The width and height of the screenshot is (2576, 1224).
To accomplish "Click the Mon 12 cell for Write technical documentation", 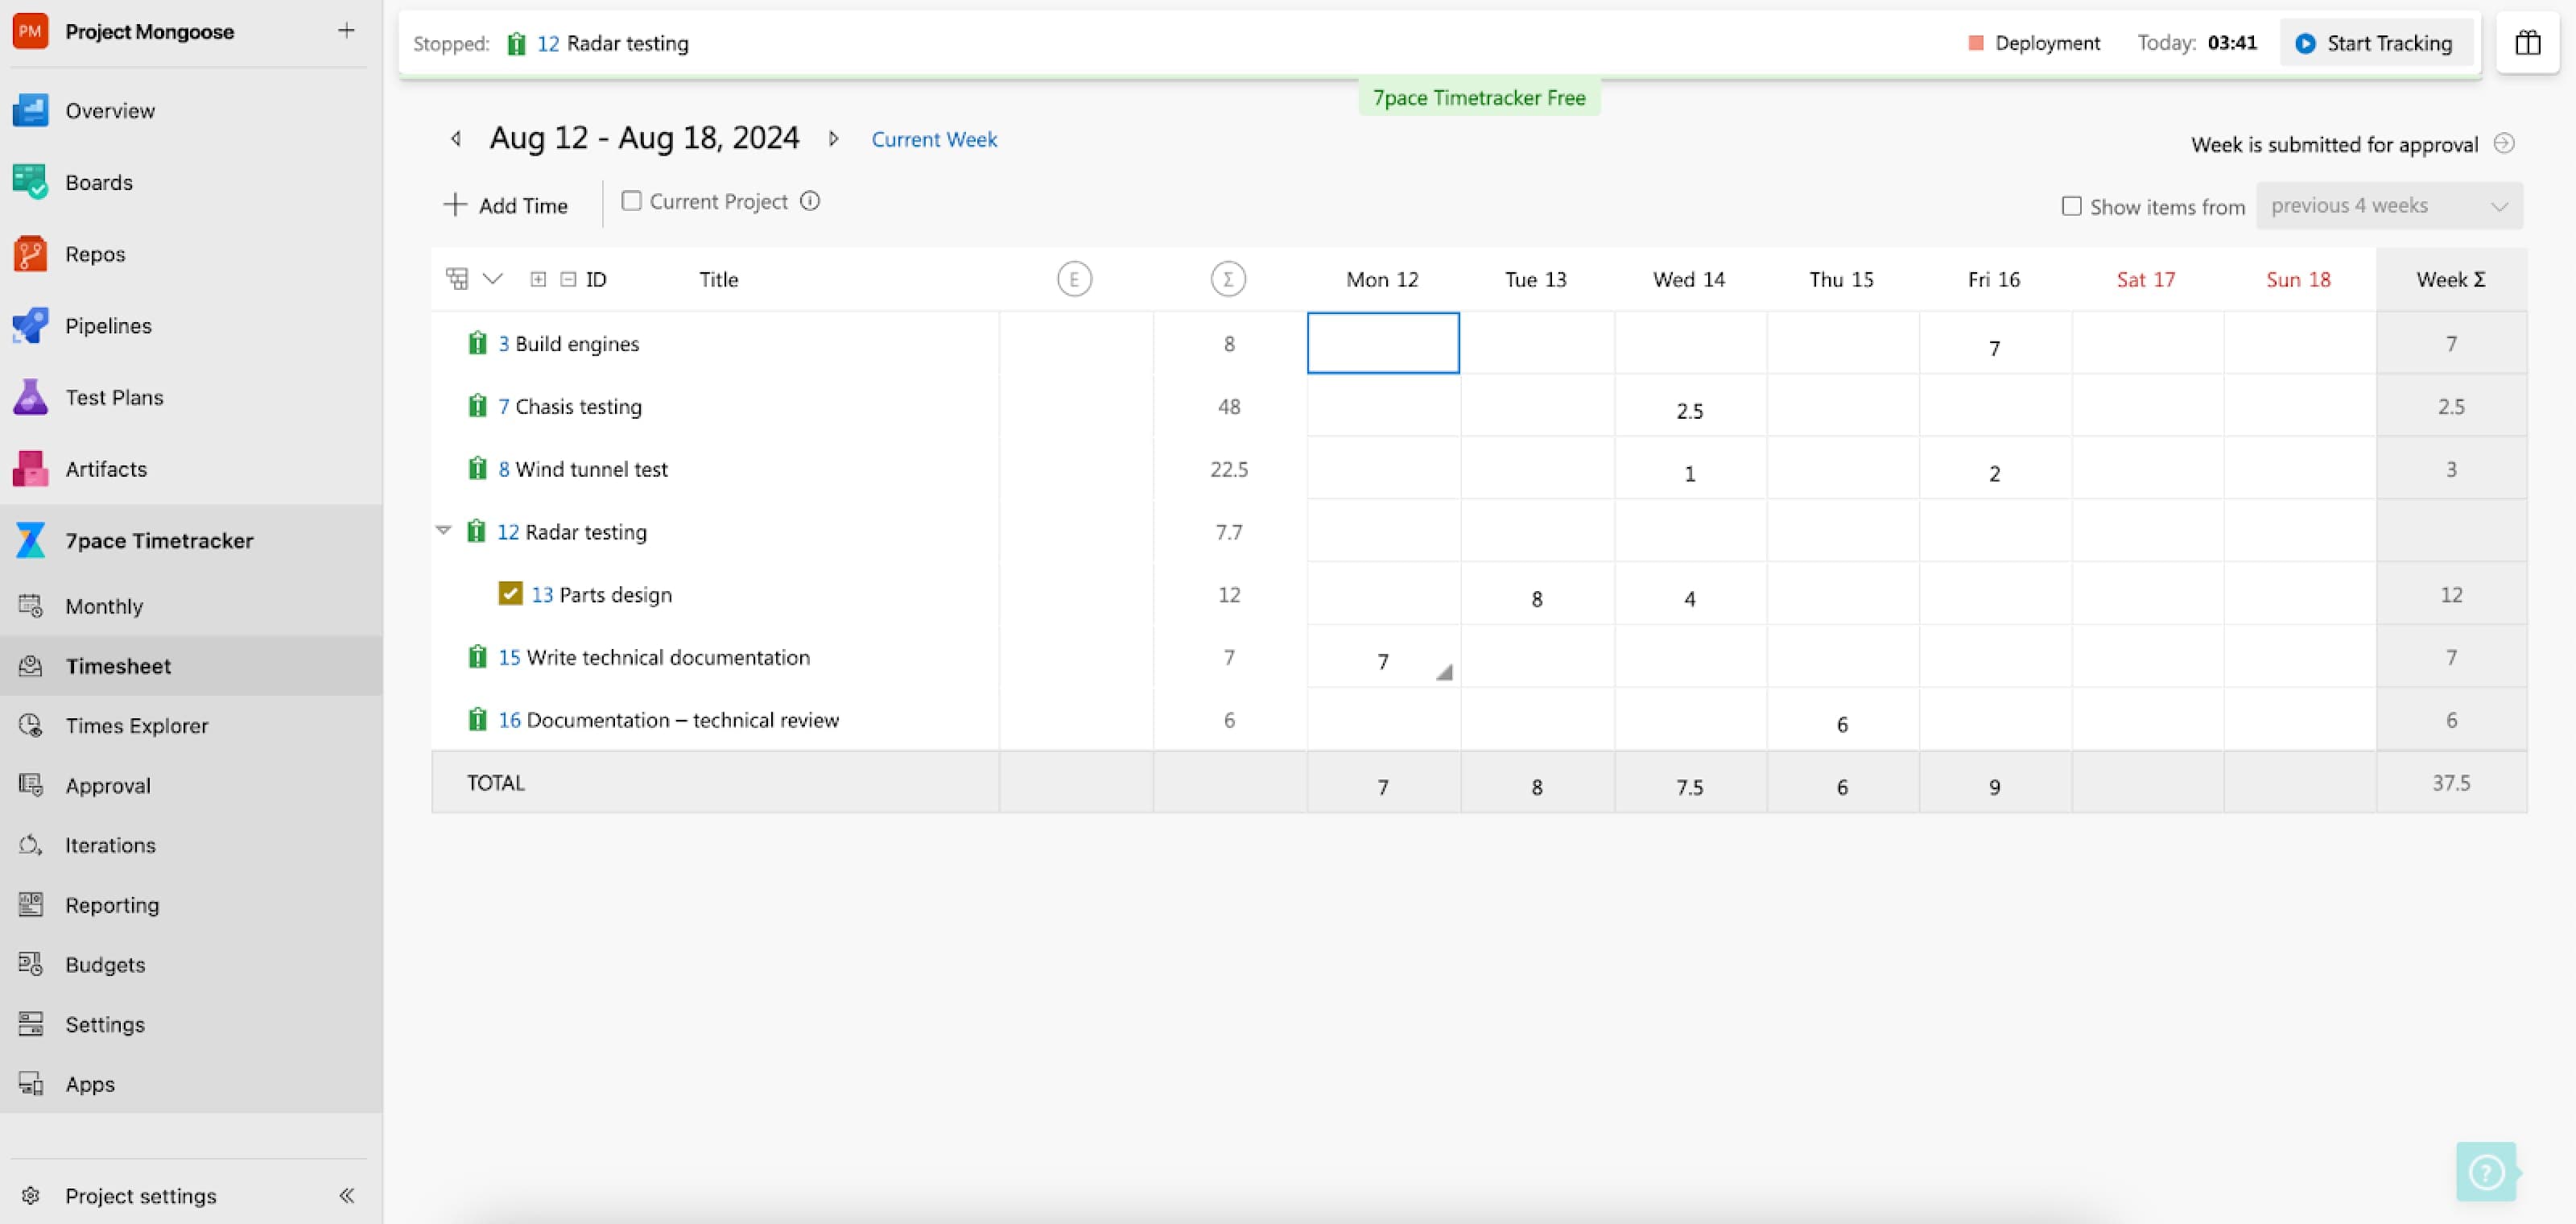I will (1383, 657).
